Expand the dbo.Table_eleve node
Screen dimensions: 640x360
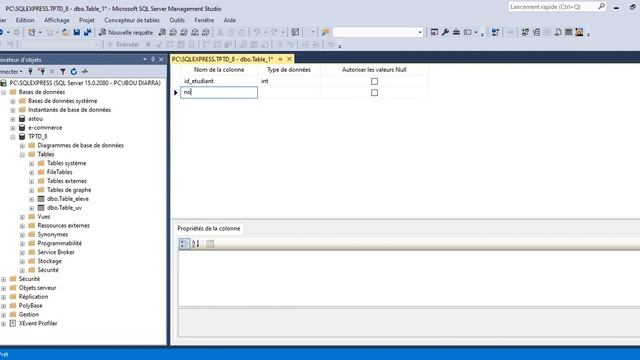(31, 199)
